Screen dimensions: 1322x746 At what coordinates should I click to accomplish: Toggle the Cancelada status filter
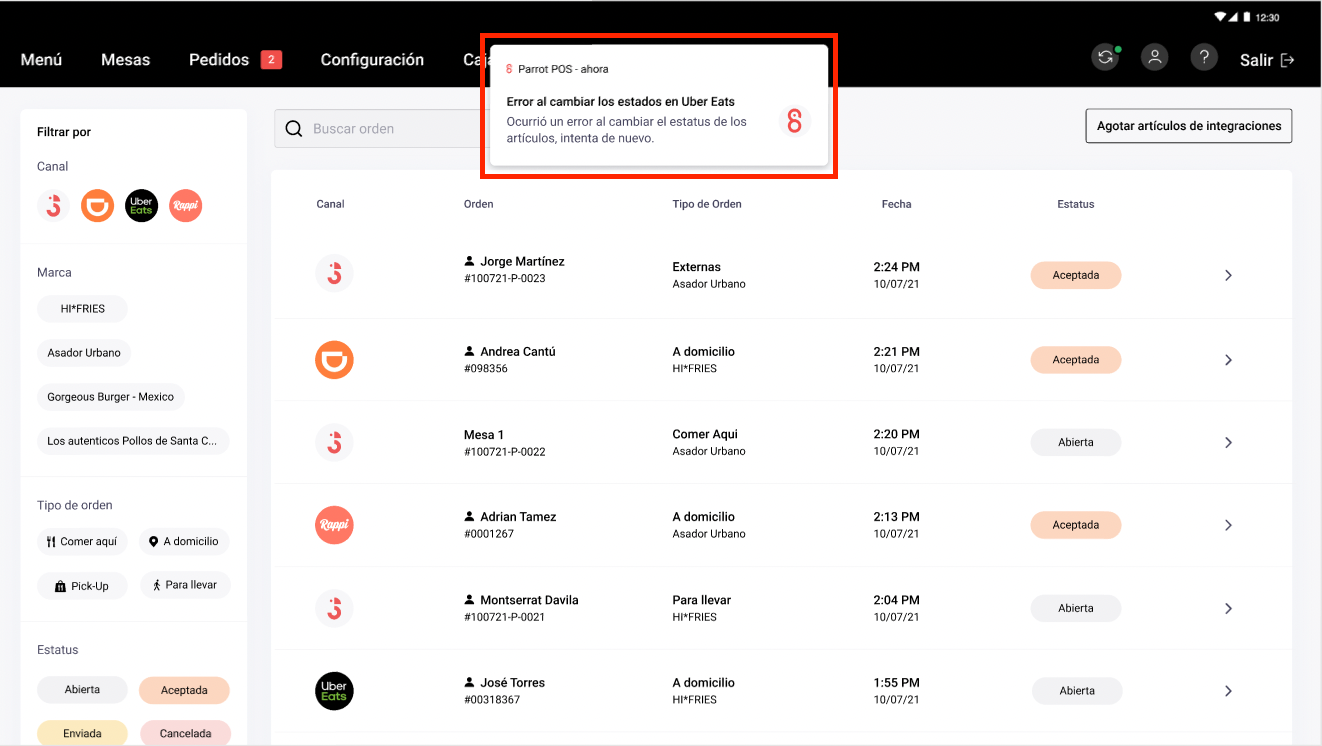coord(185,733)
